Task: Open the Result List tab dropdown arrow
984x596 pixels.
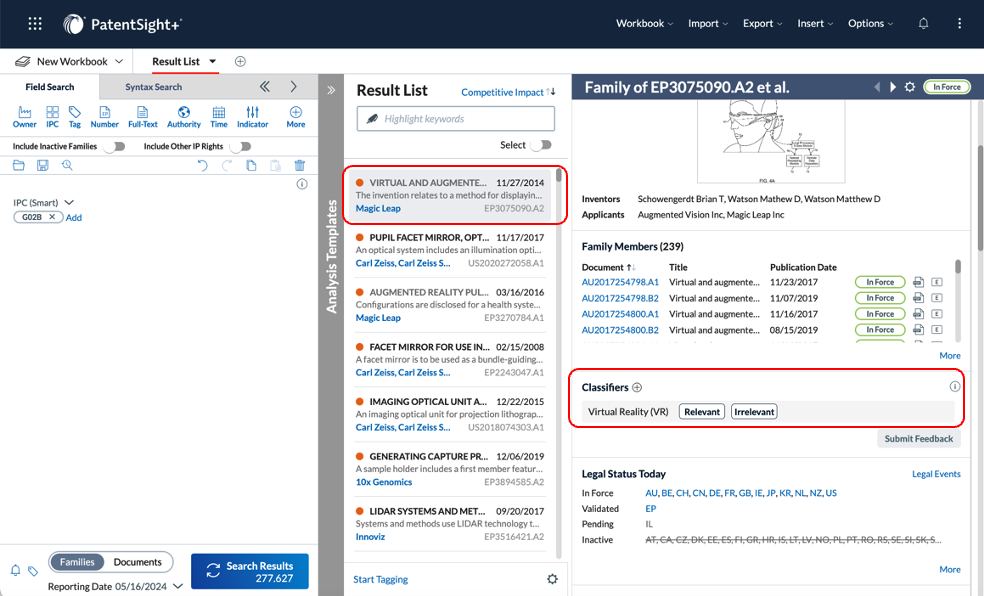Action: click(x=213, y=61)
